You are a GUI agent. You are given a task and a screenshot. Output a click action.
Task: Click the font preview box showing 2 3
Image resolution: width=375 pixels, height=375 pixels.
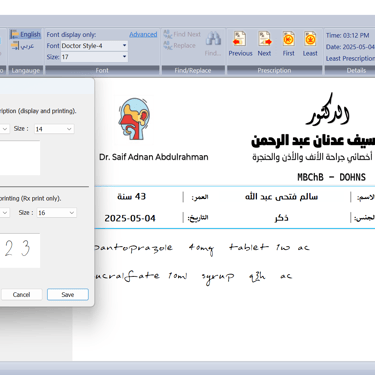click(x=20, y=250)
